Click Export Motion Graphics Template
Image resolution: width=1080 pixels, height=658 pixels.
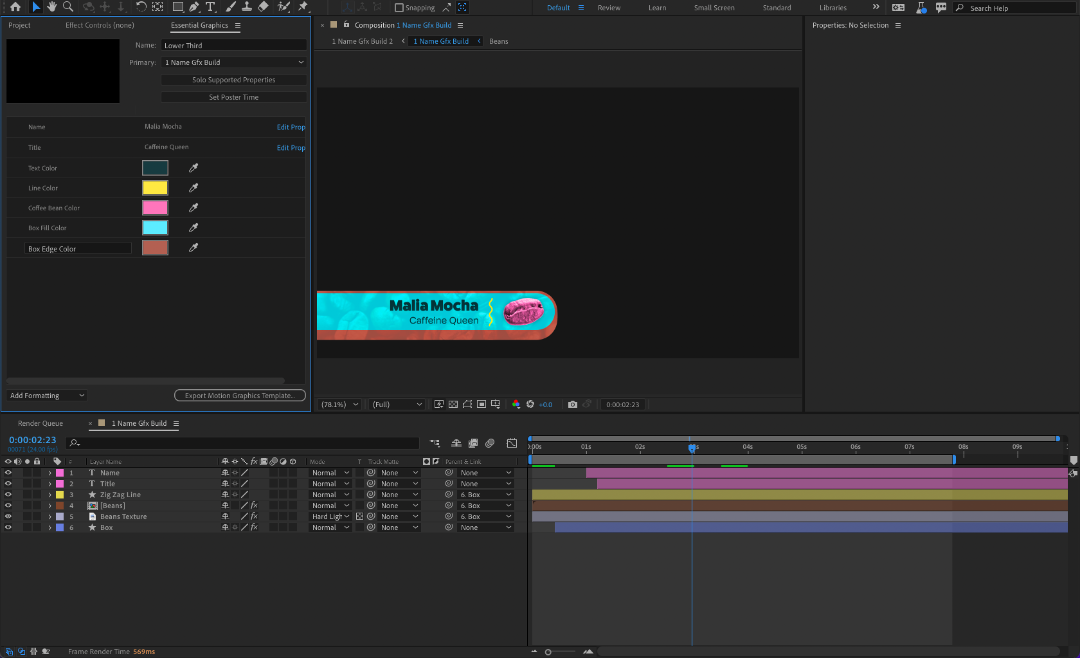point(239,394)
